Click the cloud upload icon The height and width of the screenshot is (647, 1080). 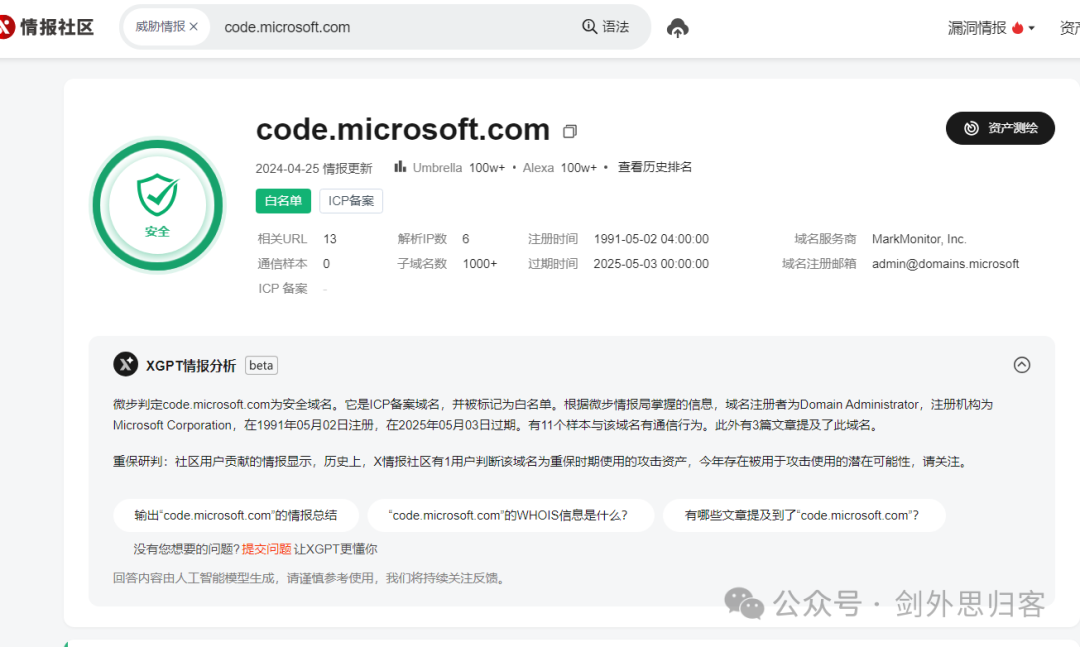point(678,28)
